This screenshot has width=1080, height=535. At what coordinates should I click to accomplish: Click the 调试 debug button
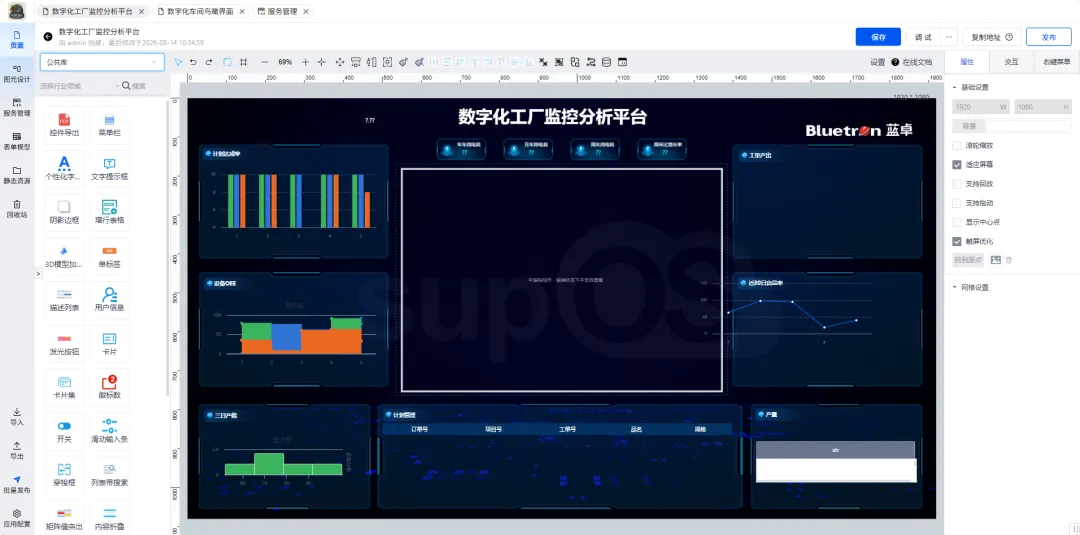pos(923,37)
